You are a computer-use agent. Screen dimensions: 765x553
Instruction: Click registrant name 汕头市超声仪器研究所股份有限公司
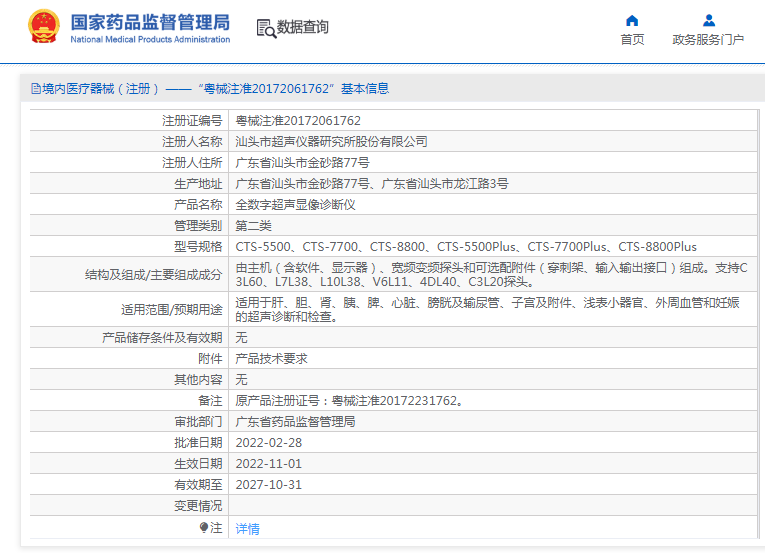(331, 142)
